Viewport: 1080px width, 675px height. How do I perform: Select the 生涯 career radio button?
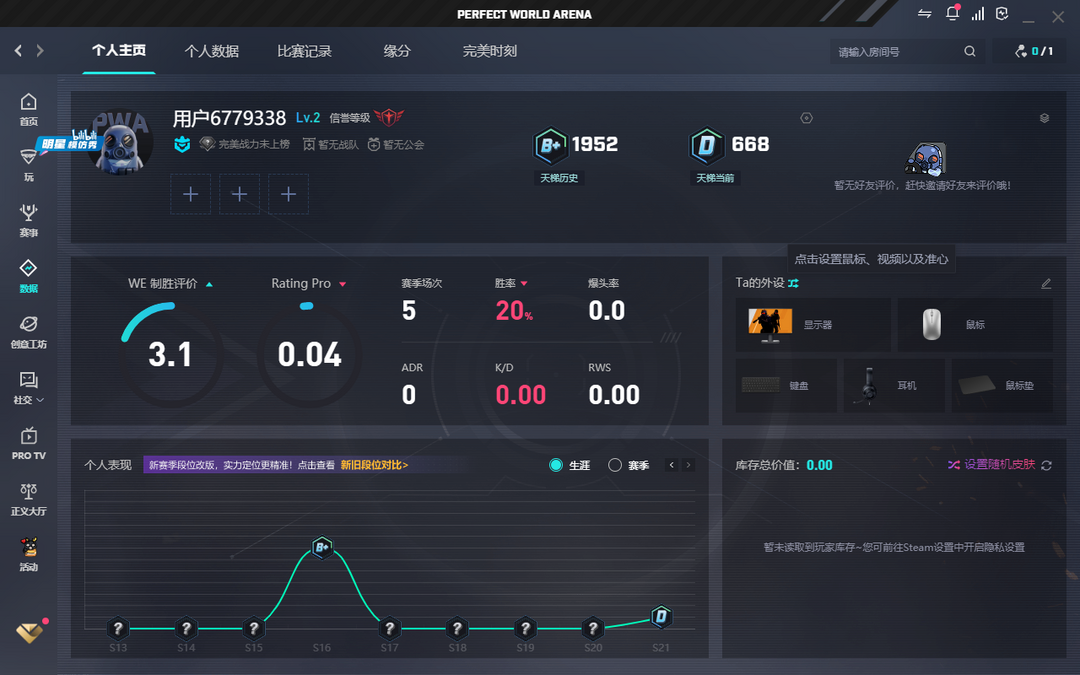pos(556,465)
